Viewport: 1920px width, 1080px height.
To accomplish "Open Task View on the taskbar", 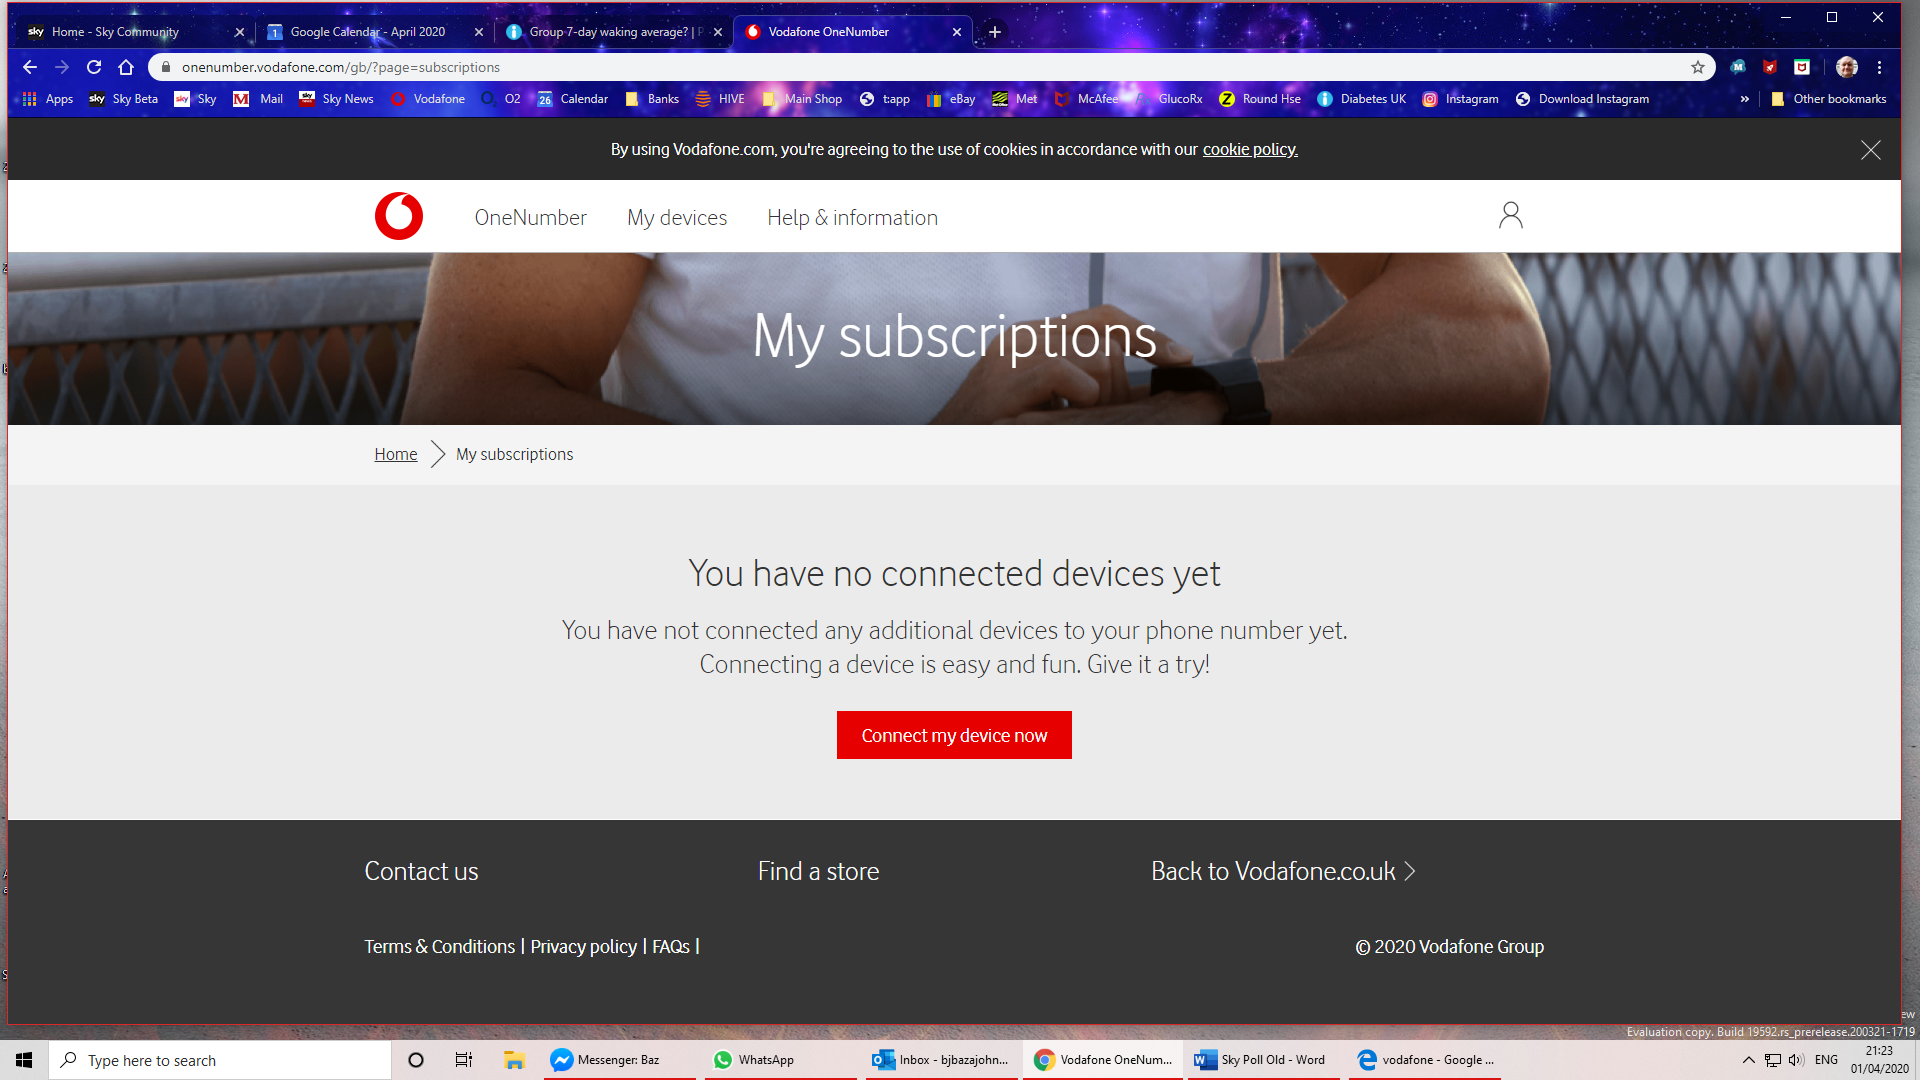I will click(x=463, y=1060).
